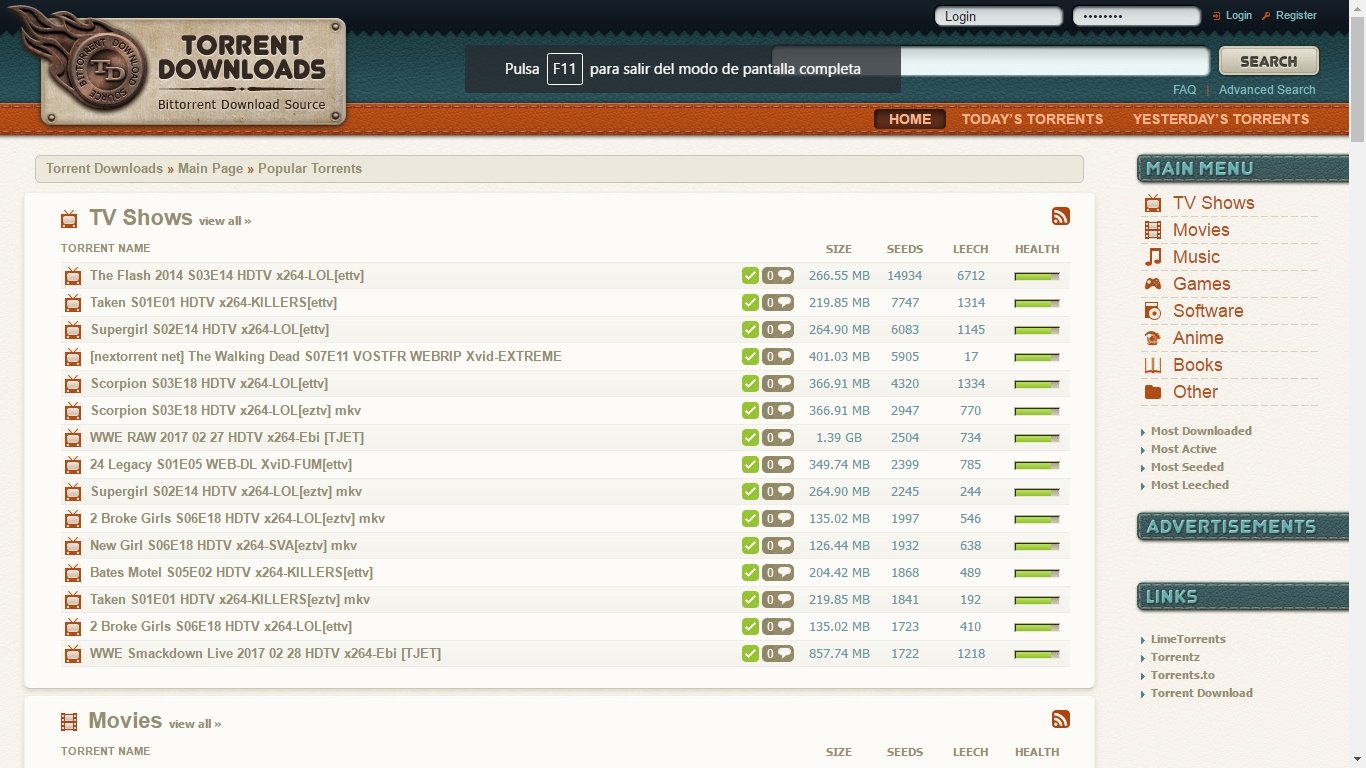Click 'Main Page' in breadcrumb
The image size is (1366, 768).
click(x=210, y=168)
